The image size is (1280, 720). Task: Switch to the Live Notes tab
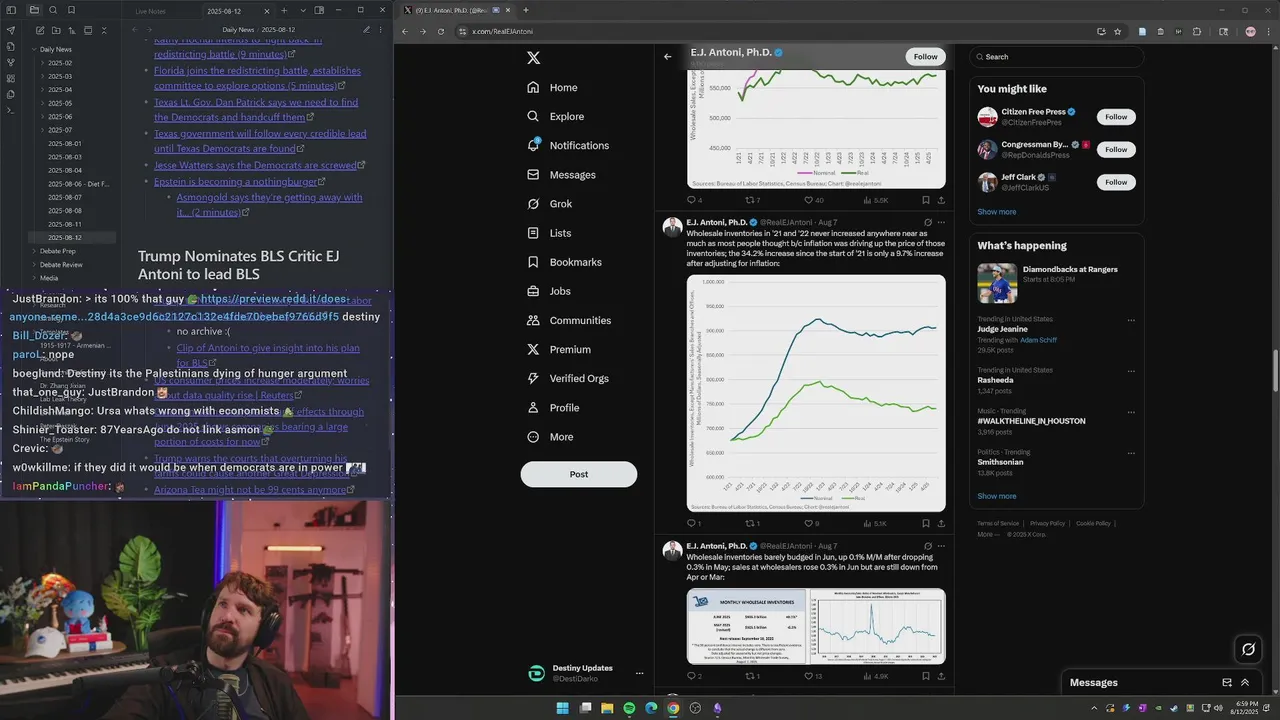(150, 11)
